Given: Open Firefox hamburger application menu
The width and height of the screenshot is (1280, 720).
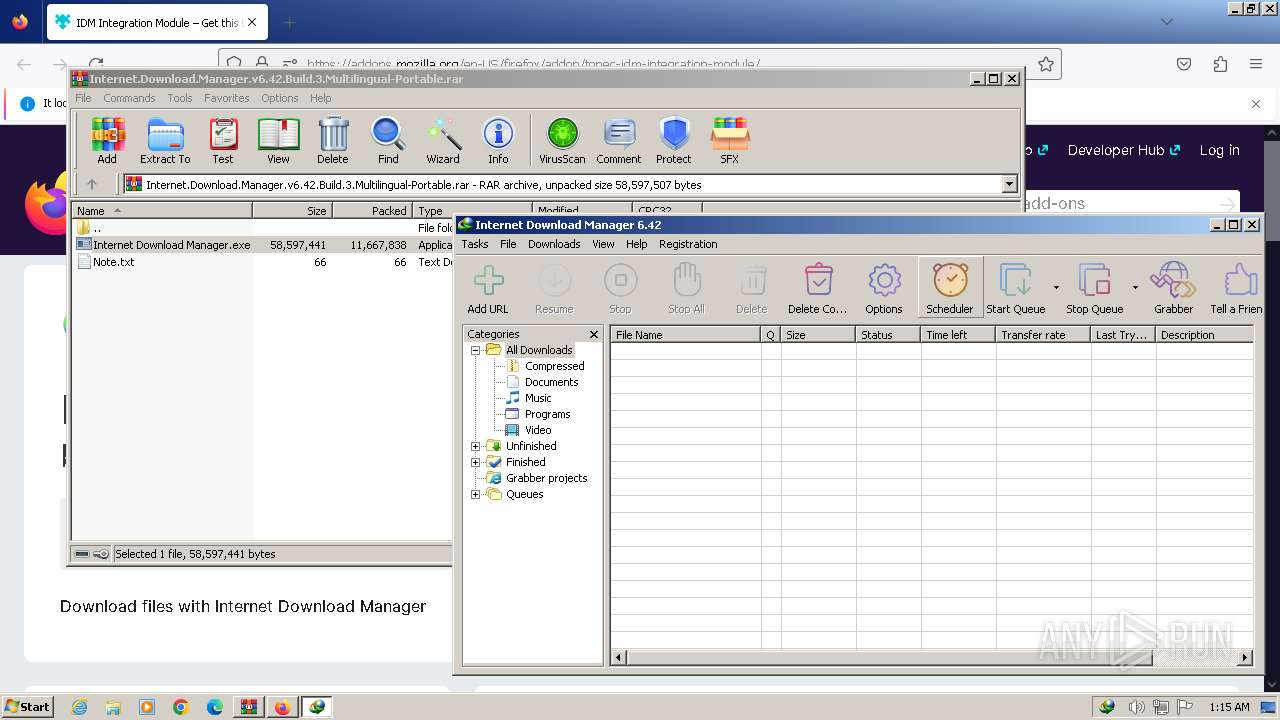Looking at the screenshot, I should click(x=1256, y=64).
